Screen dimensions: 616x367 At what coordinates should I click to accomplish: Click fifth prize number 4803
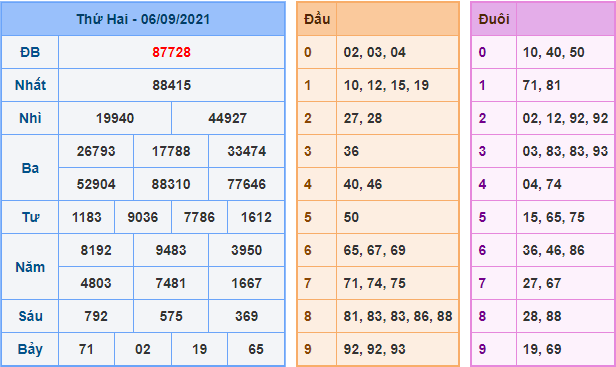96,283
